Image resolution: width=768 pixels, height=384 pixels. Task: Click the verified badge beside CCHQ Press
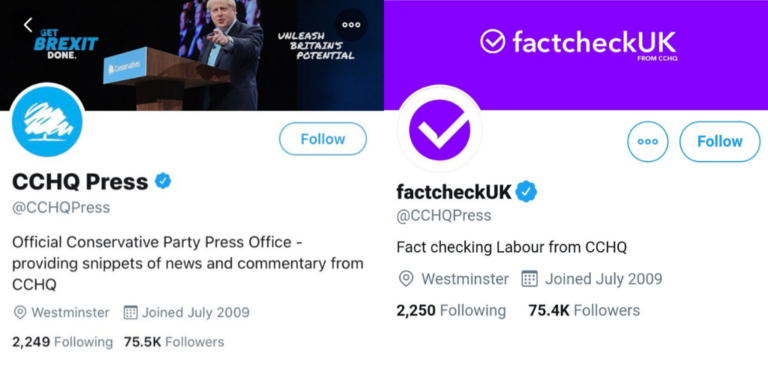coord(163,181)
